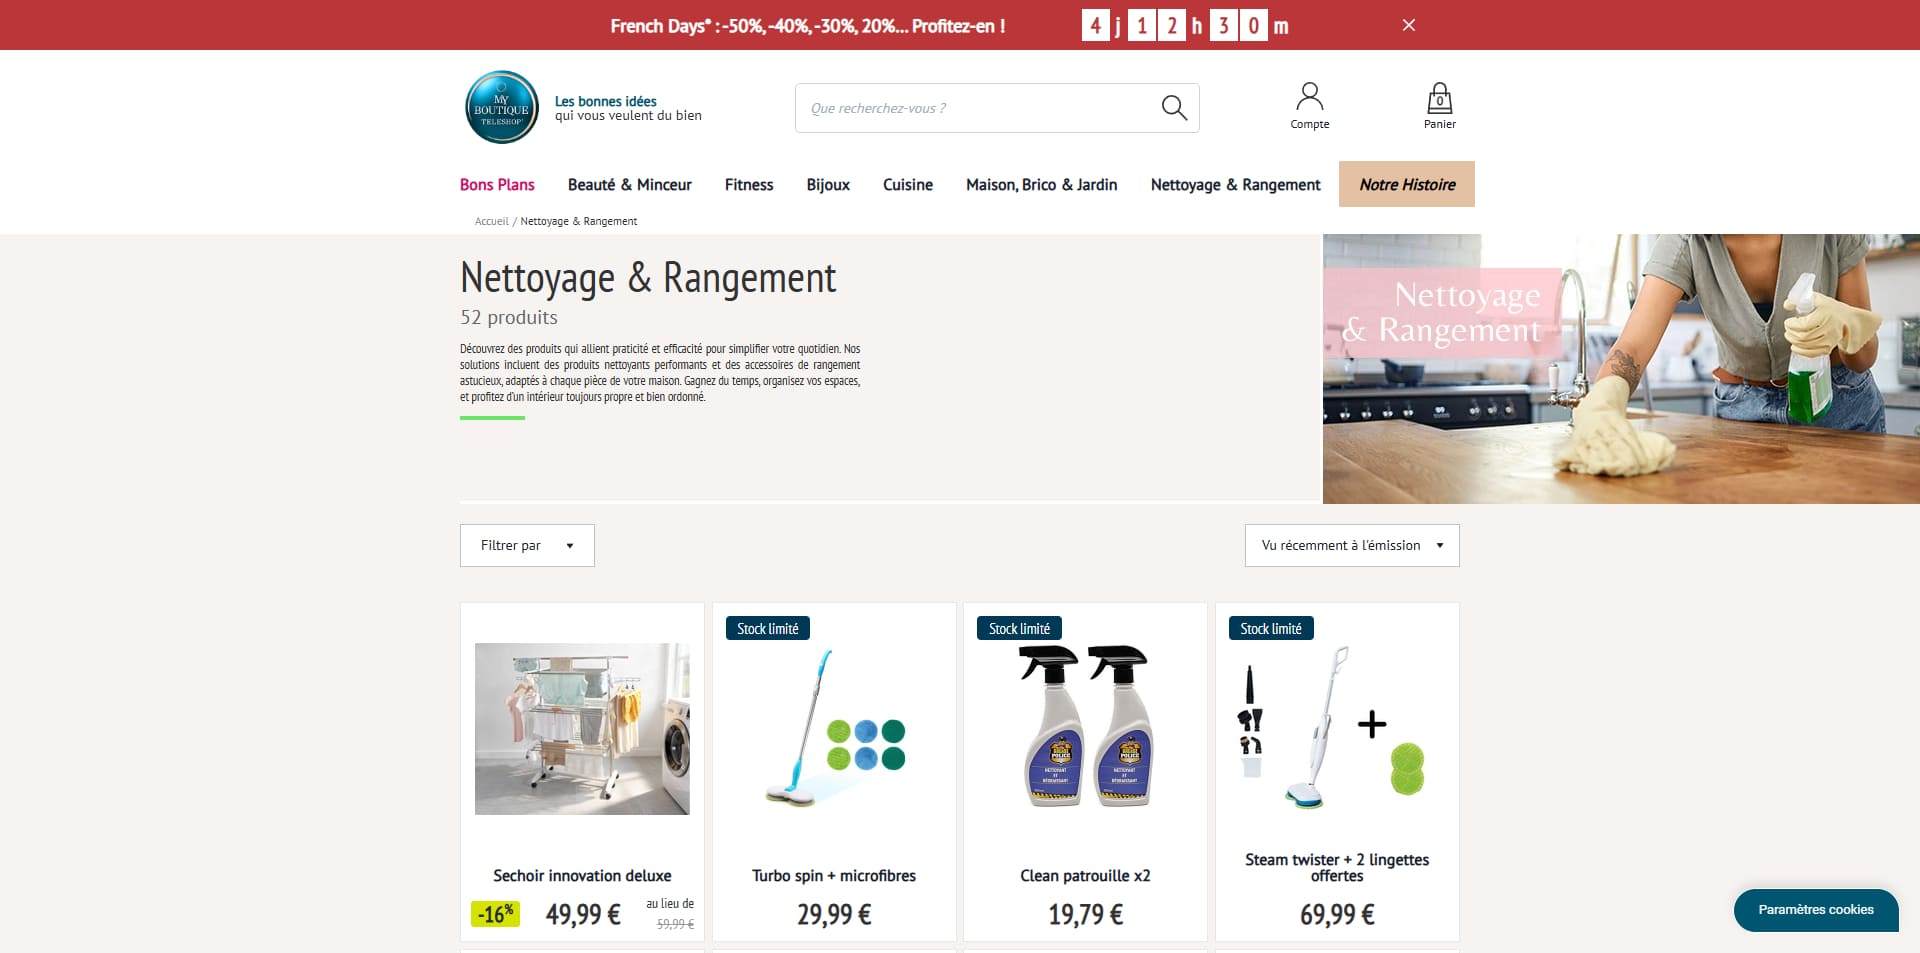Click the 19,79 € price
This screenshot has width=1920, height=953.
pos(1085,915)
